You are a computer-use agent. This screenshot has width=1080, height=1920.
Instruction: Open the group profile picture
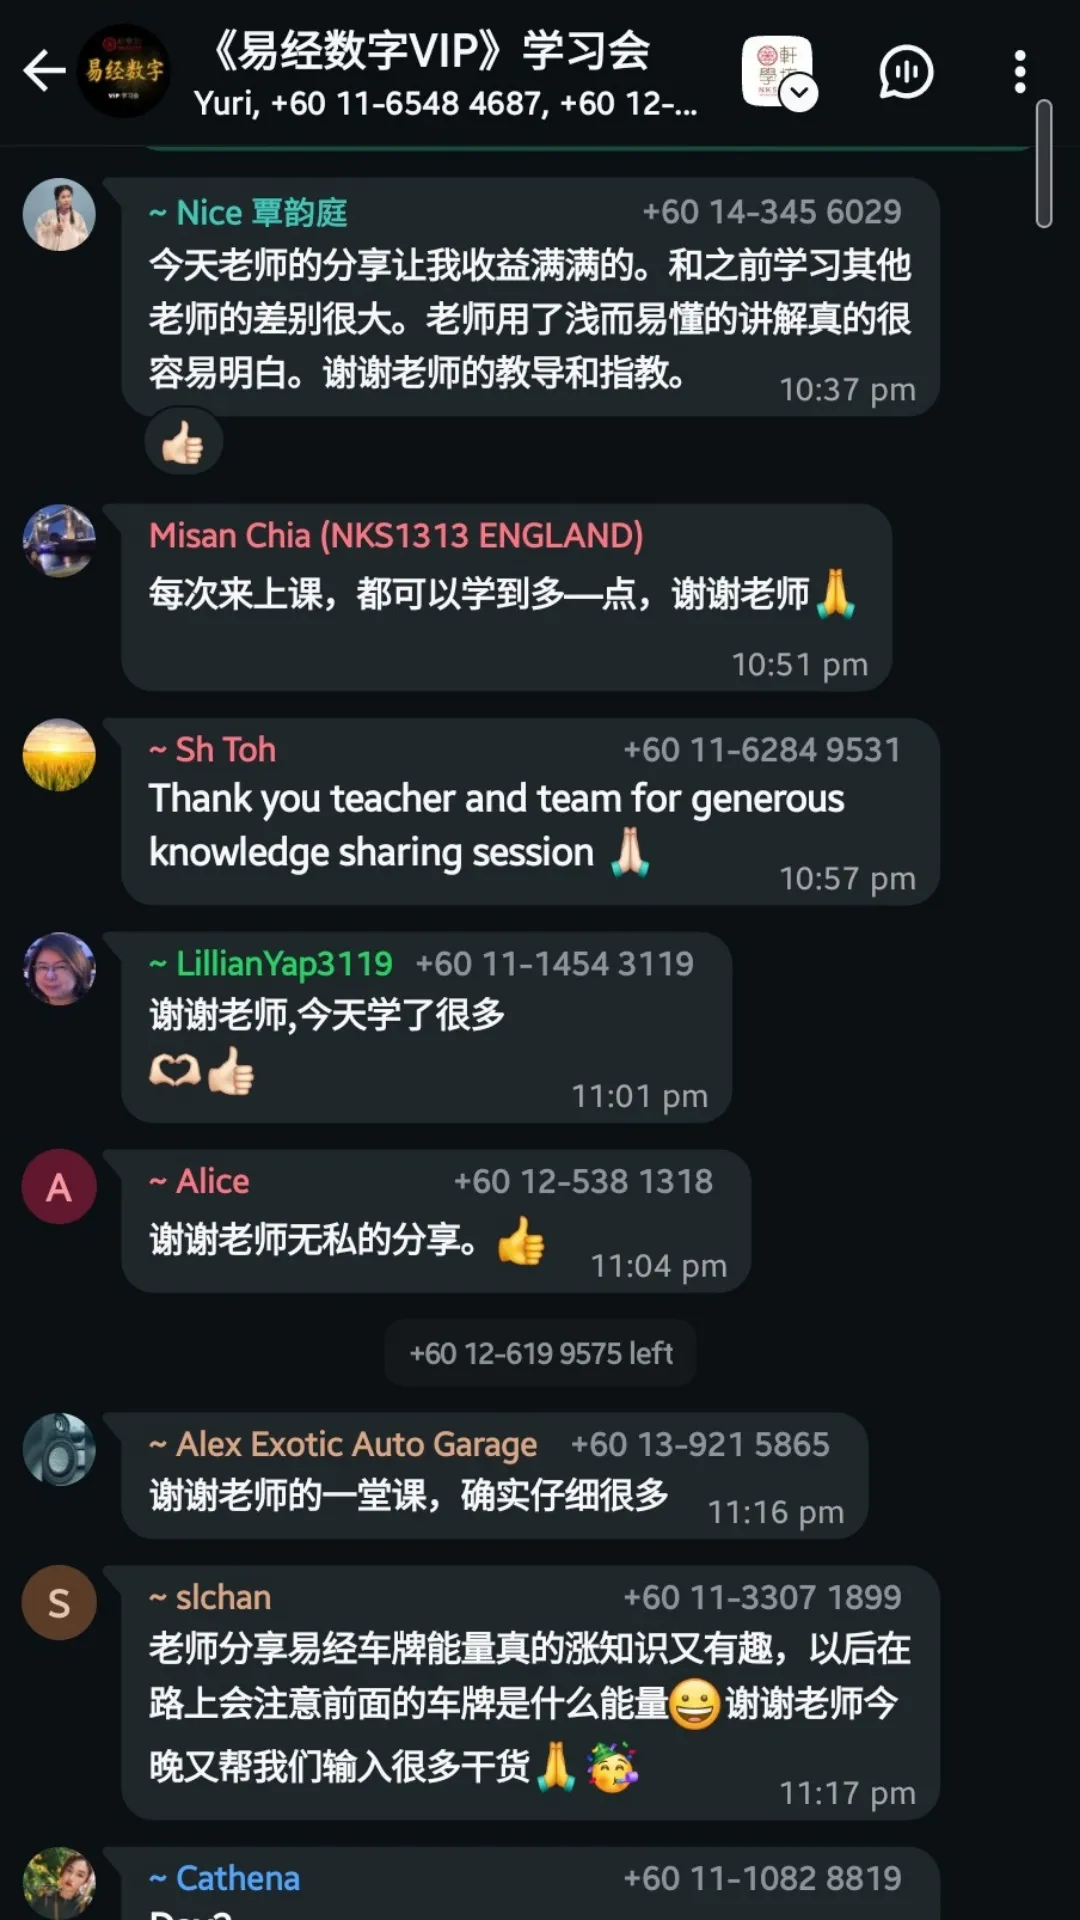pyautogui.click(x=124, y=71)
